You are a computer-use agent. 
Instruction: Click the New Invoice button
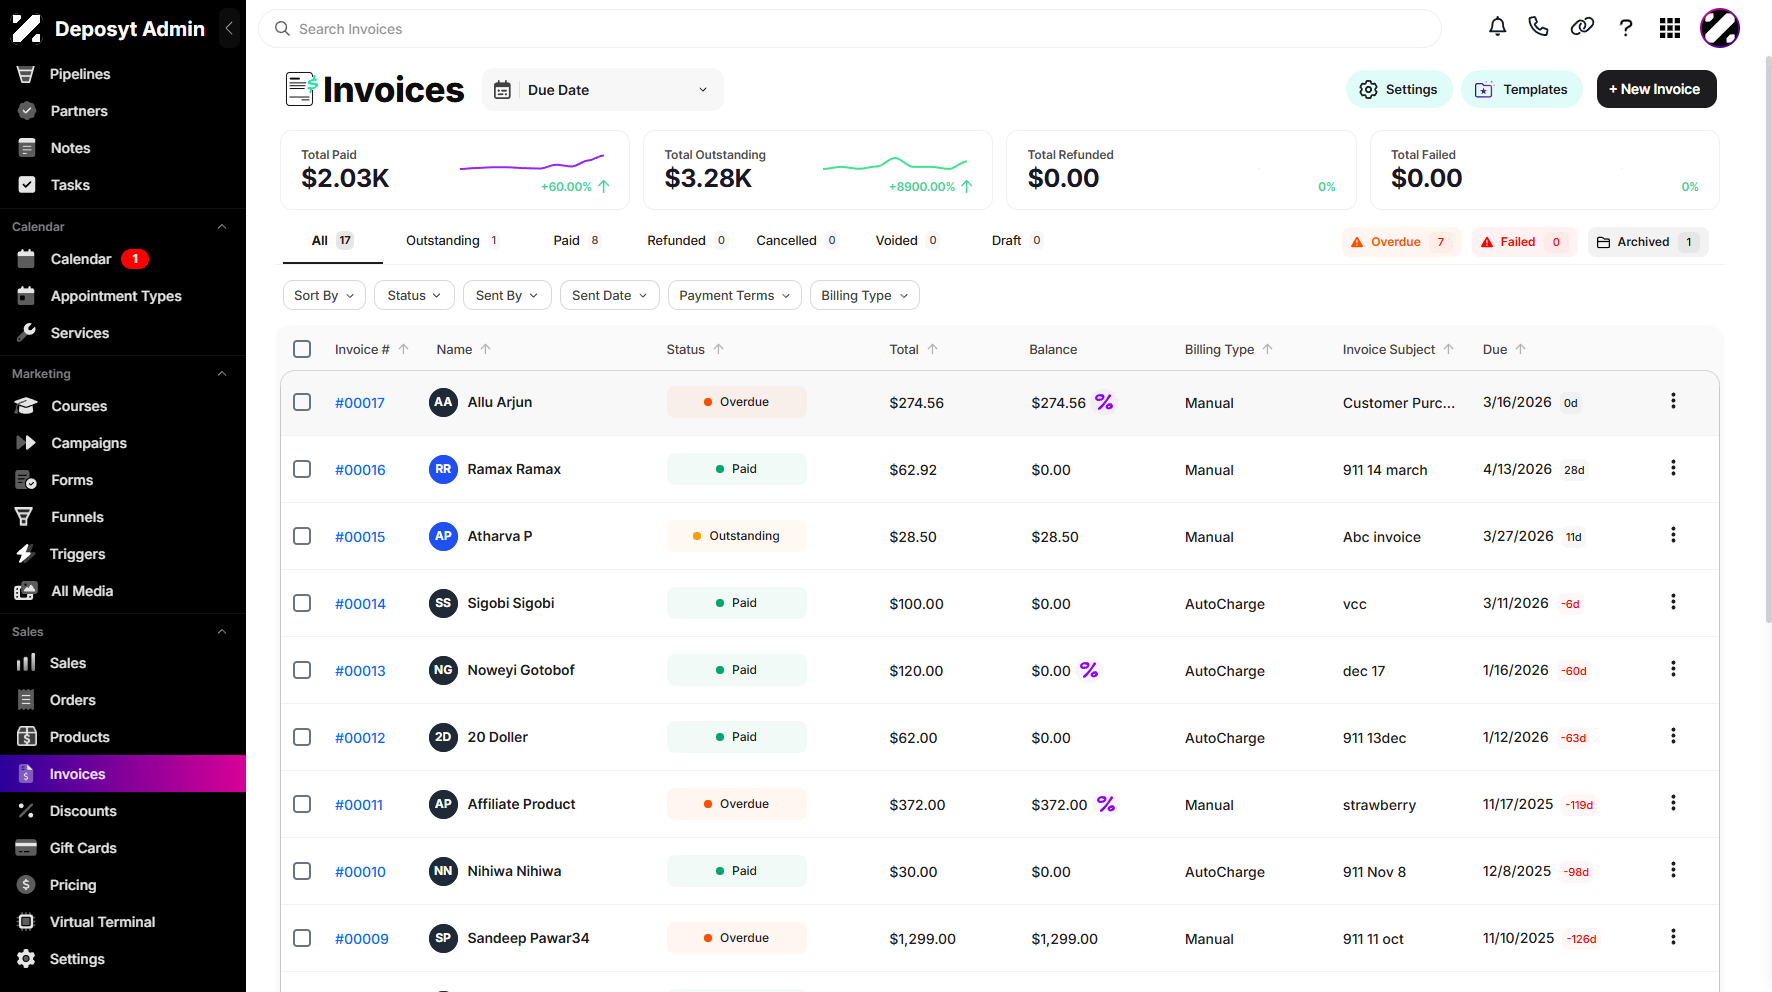[x=1656, y=89]
